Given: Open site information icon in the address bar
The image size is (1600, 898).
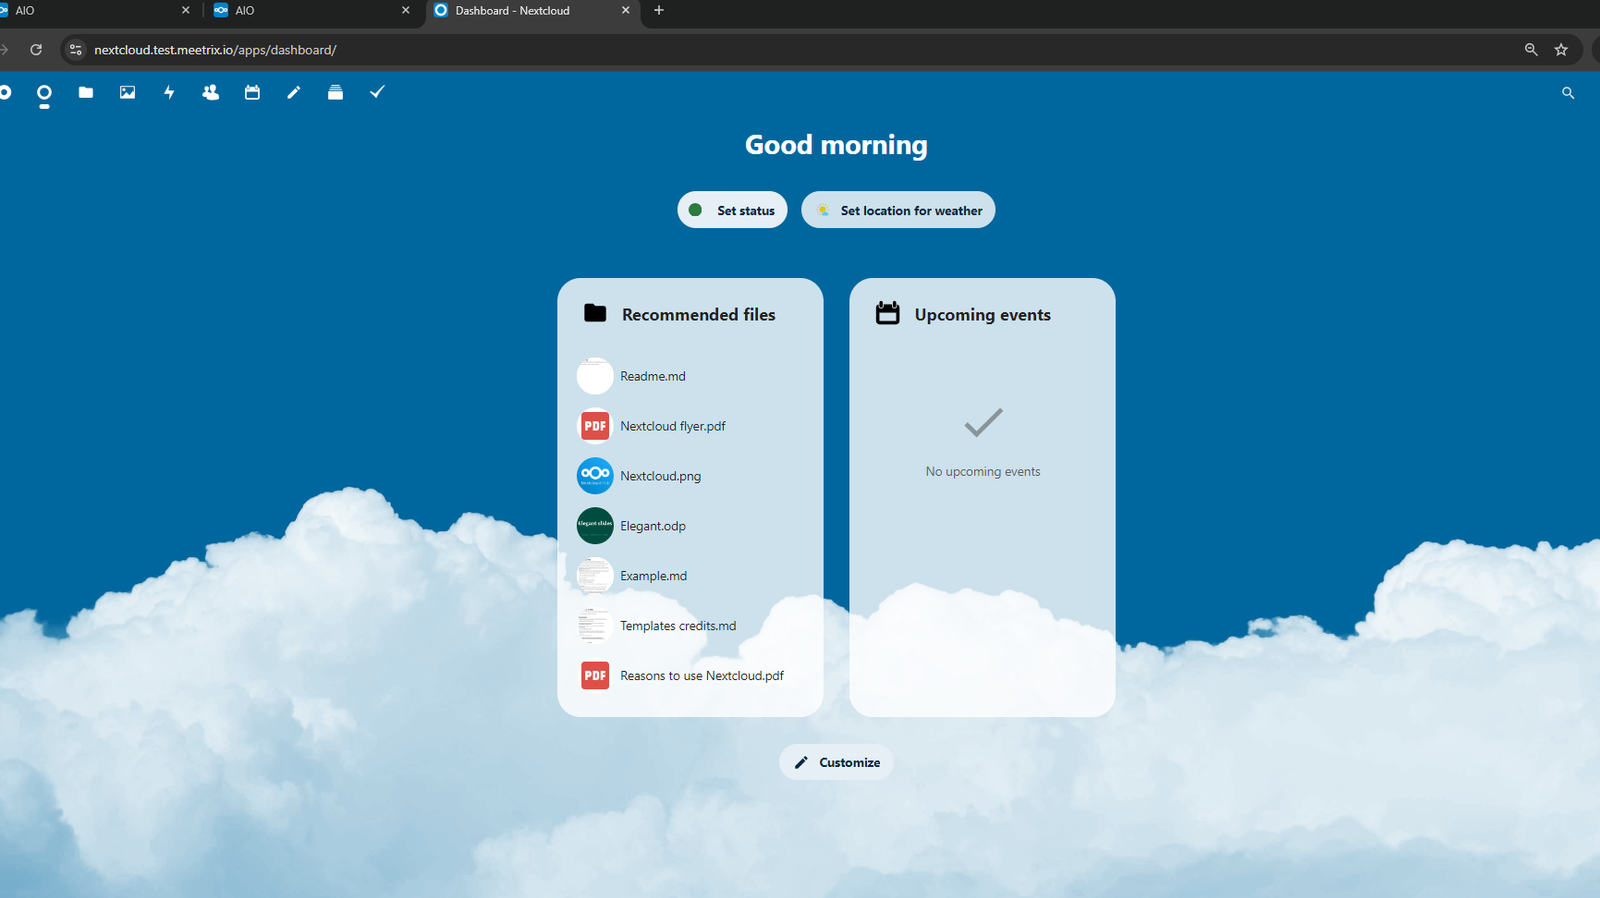Looking at the screenshot, I should [76, 49].
